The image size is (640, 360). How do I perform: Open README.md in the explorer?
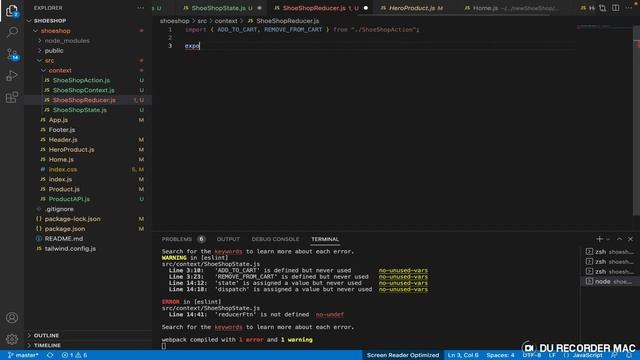click(x=64, y=238)
